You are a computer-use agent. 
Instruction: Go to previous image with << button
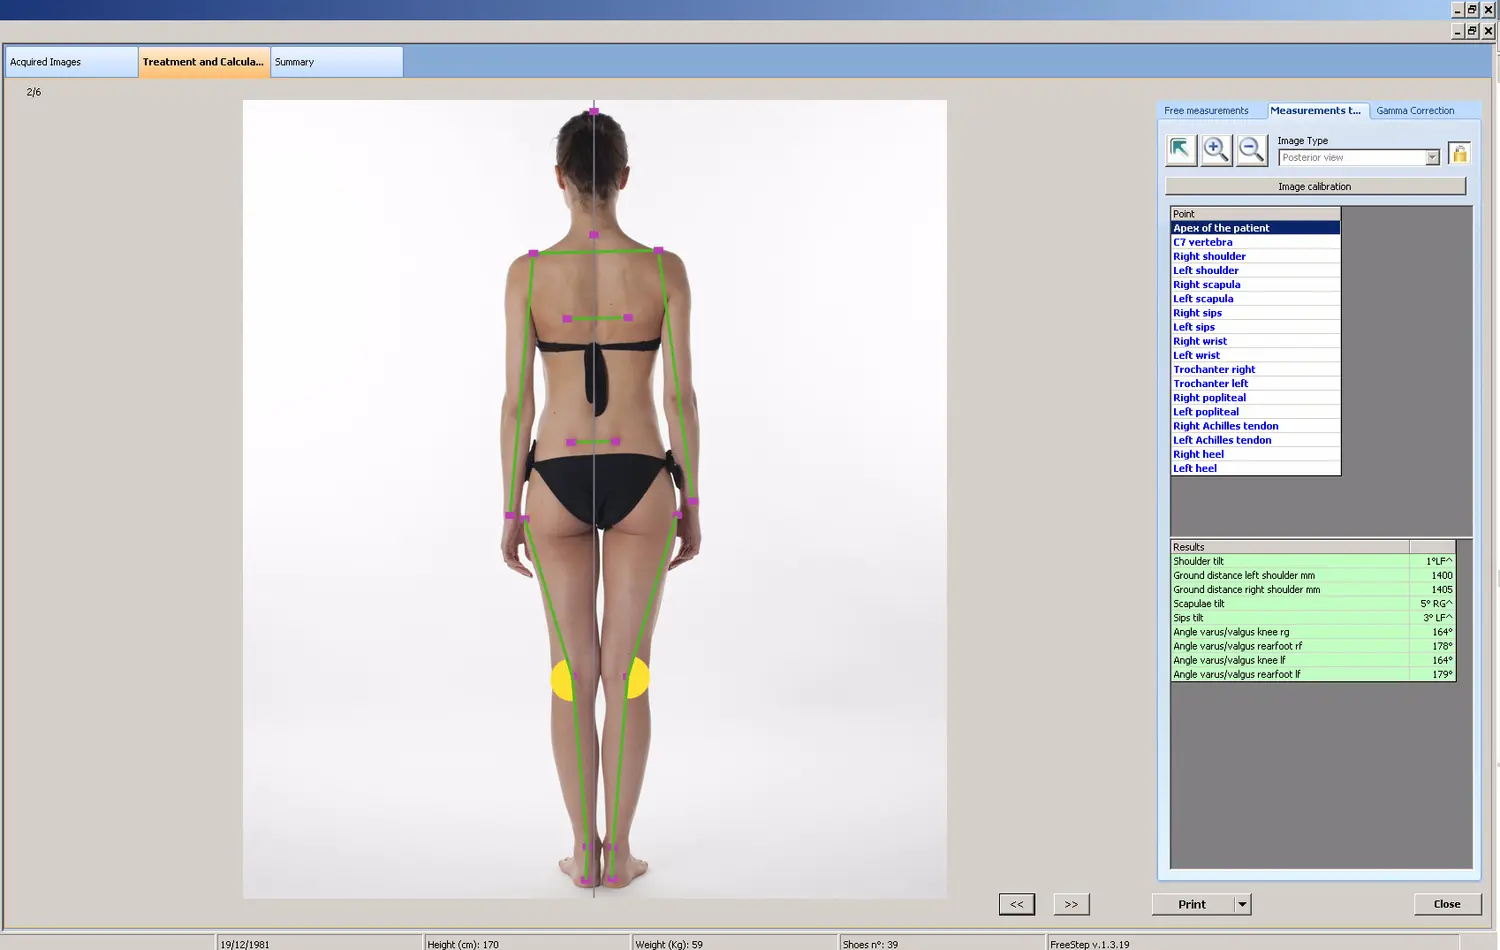1016,904
